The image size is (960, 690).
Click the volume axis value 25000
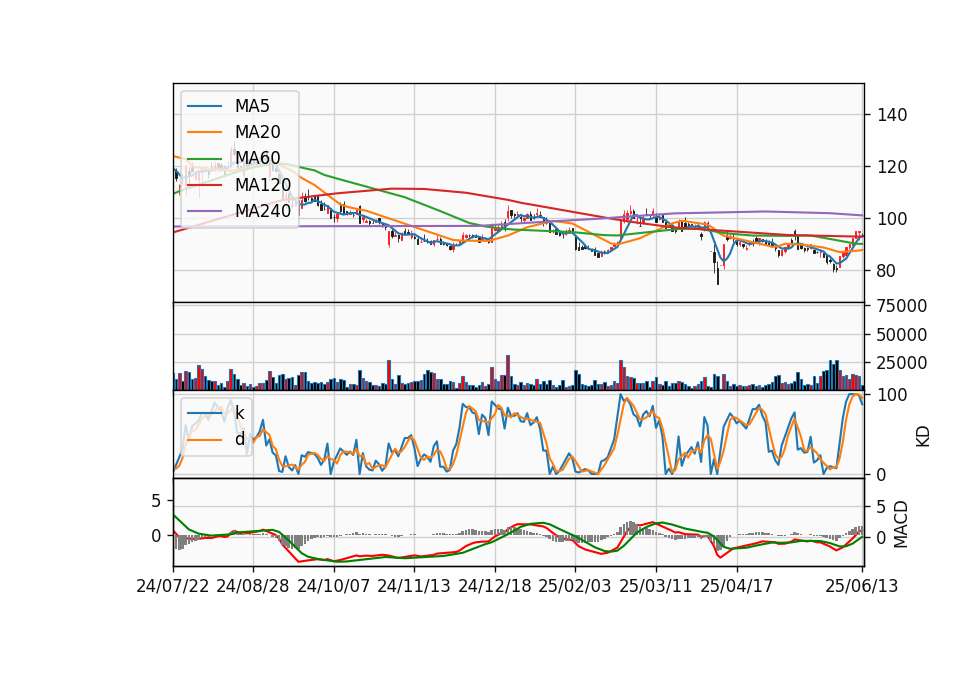point(901,363)
